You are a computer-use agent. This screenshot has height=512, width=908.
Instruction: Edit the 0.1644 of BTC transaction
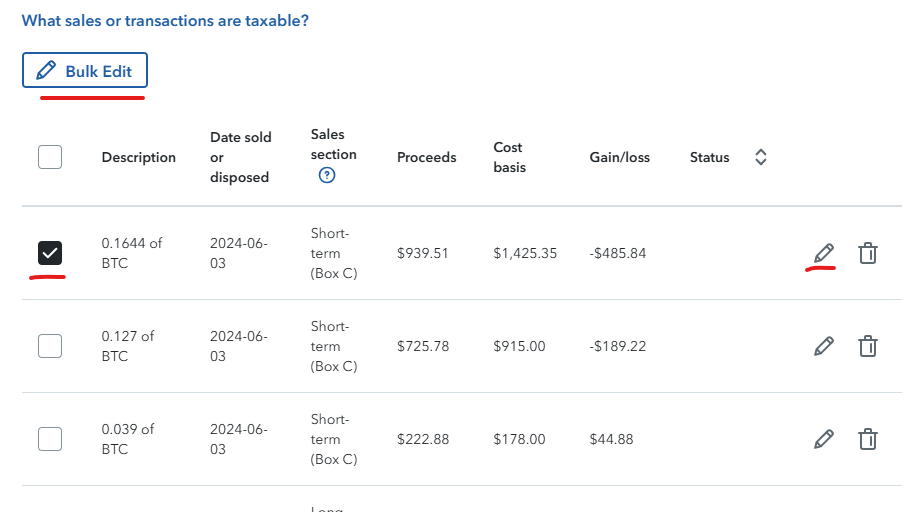823,253
